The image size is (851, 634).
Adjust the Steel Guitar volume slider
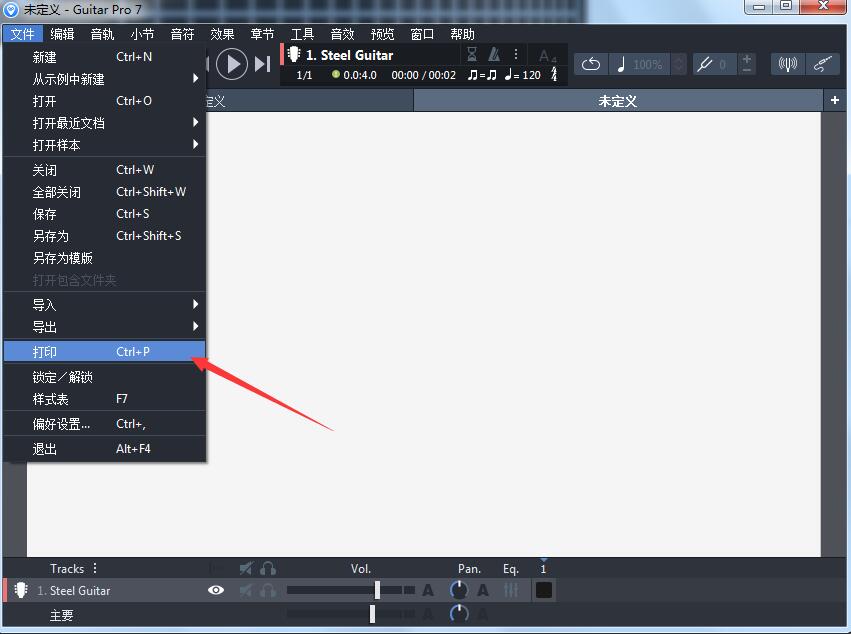point(376,589)
